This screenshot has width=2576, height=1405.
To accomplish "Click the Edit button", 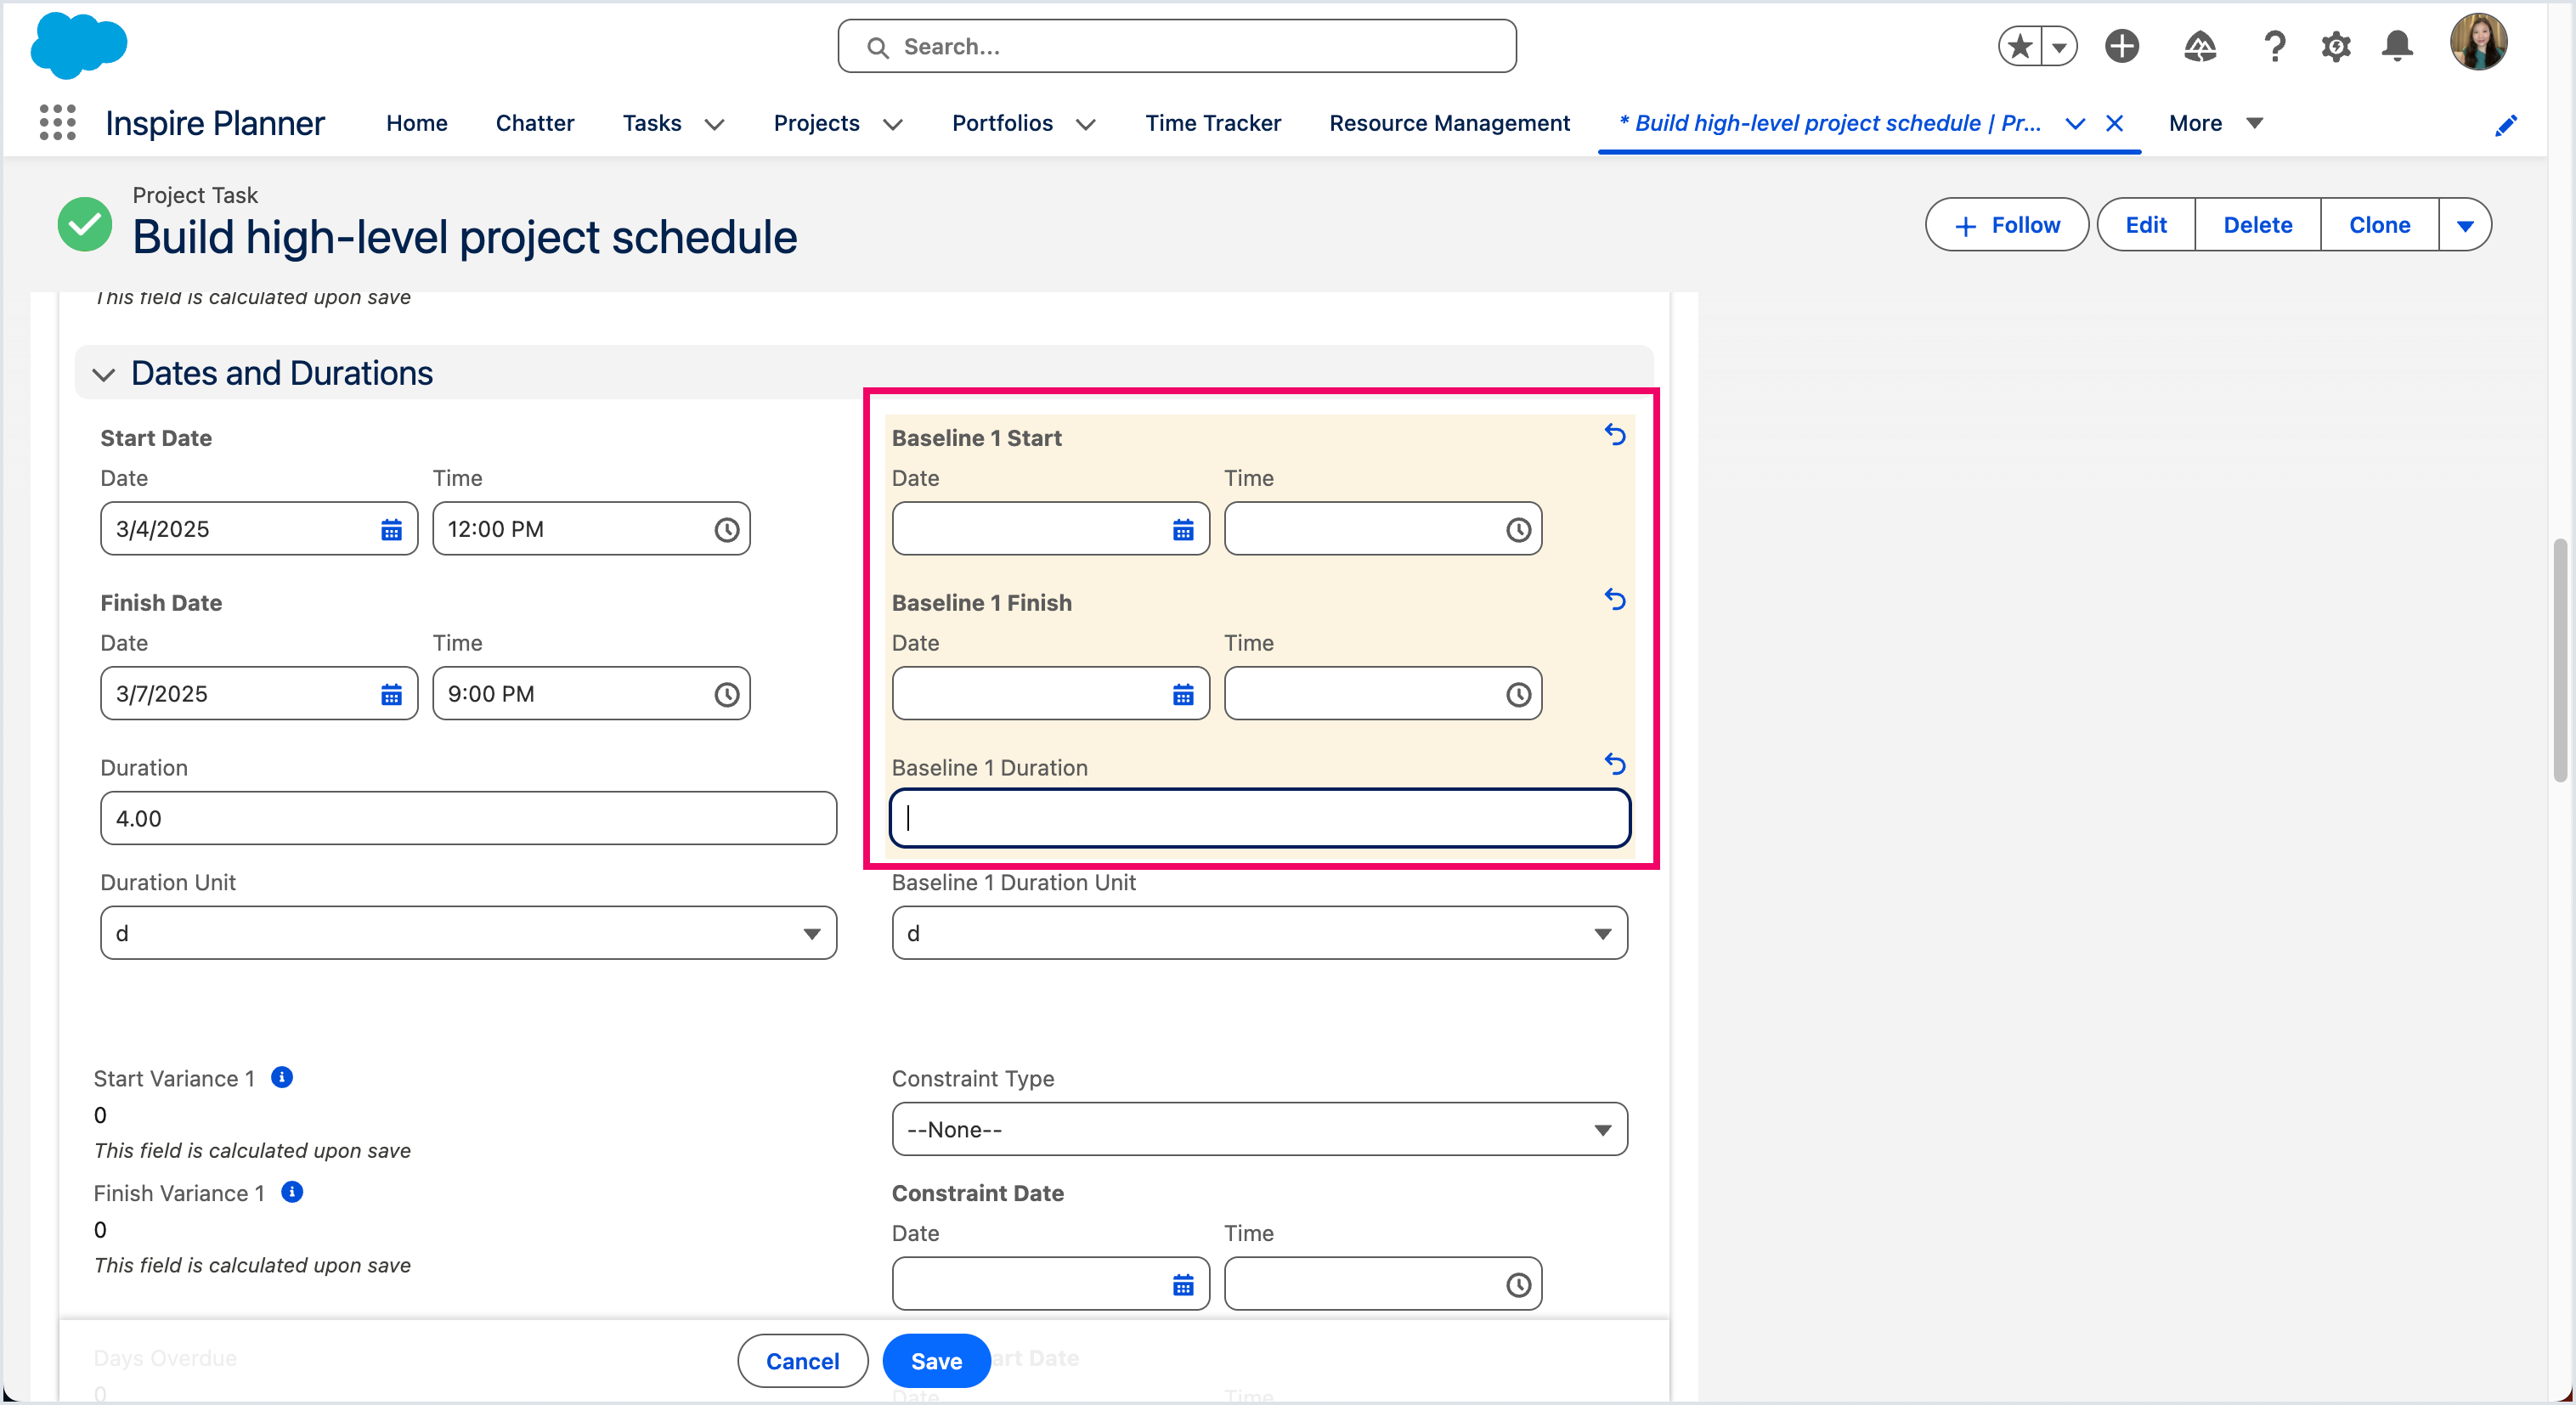I will click(x=2146, y=225).
